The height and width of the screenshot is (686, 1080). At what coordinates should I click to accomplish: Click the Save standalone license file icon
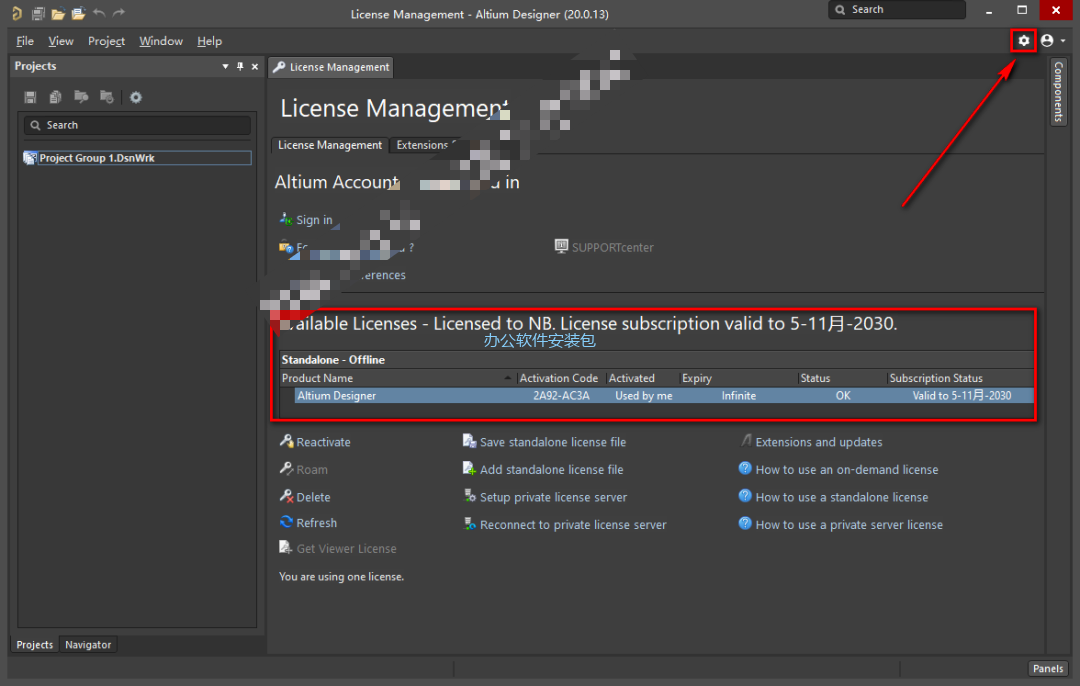pyautogui.click(x=470, y=442)
